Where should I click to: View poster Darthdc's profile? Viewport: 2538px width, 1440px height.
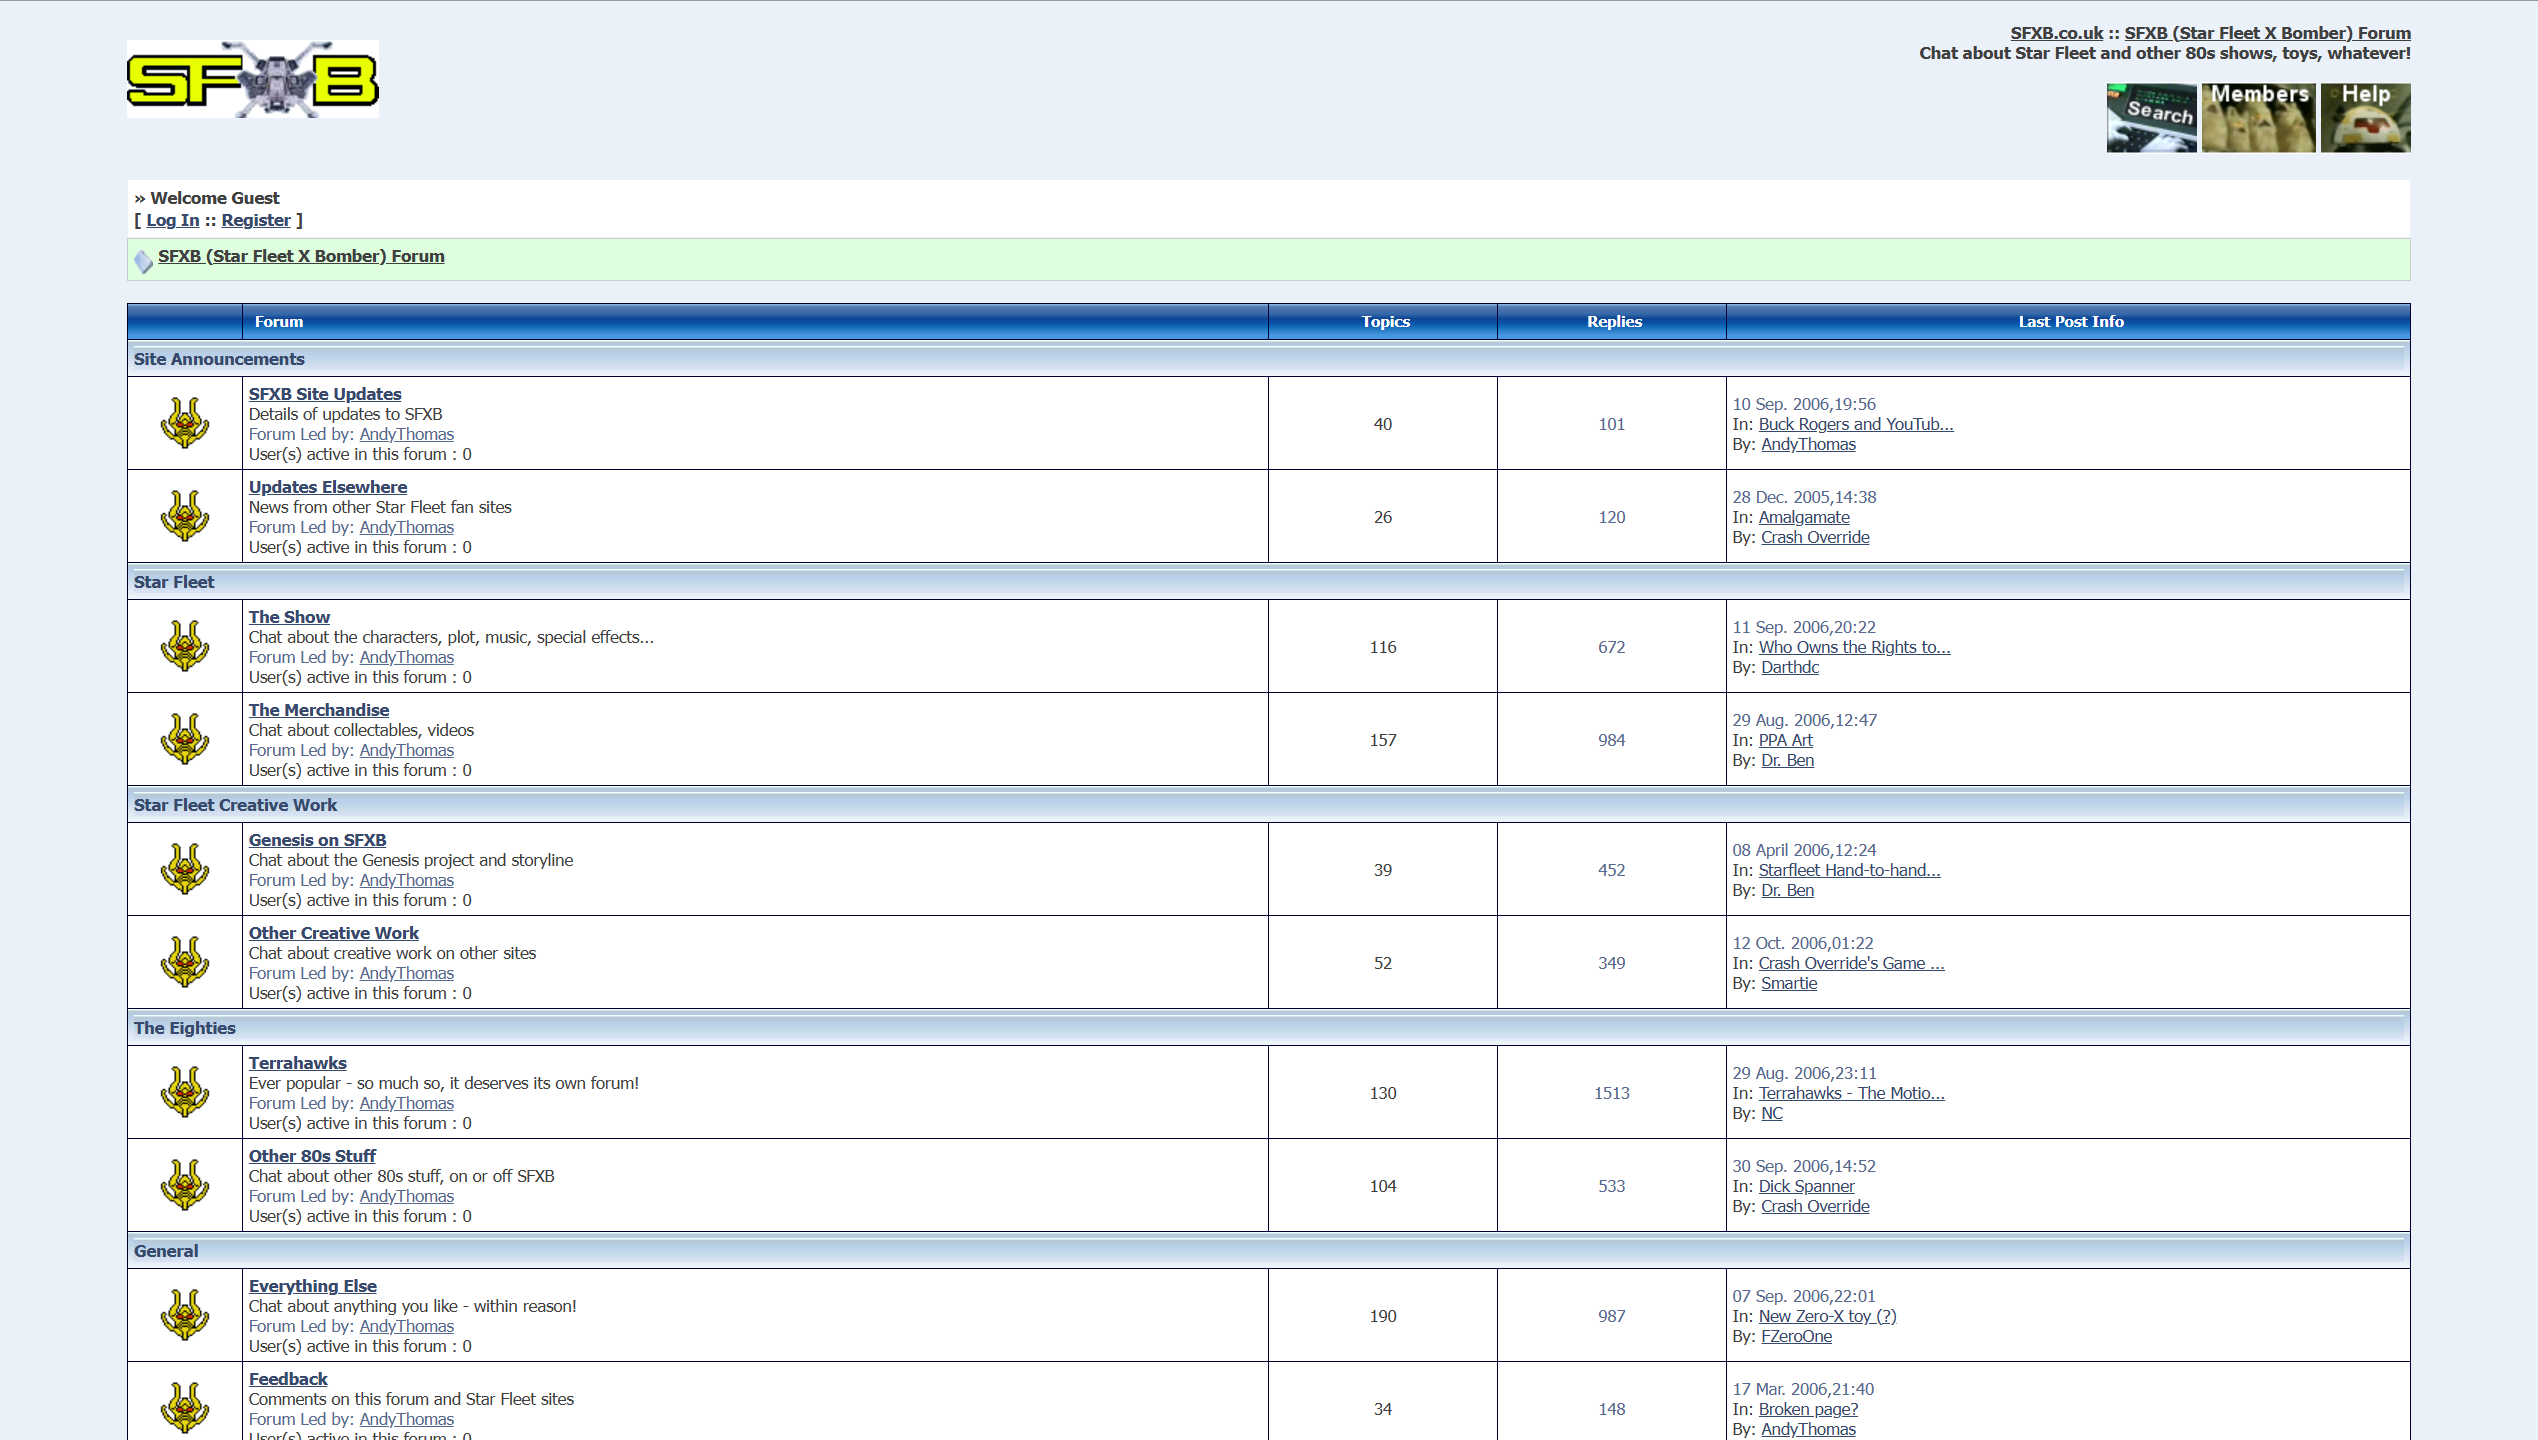pos(1790,667)
